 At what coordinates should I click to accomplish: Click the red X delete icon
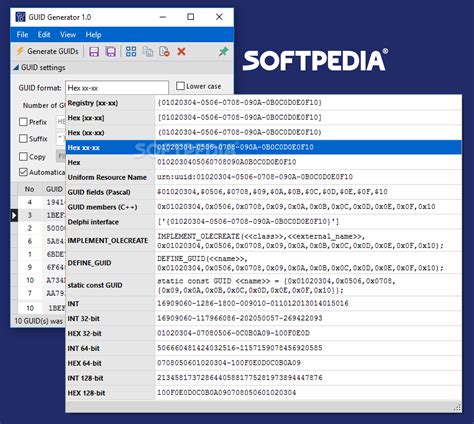point(181,51)
